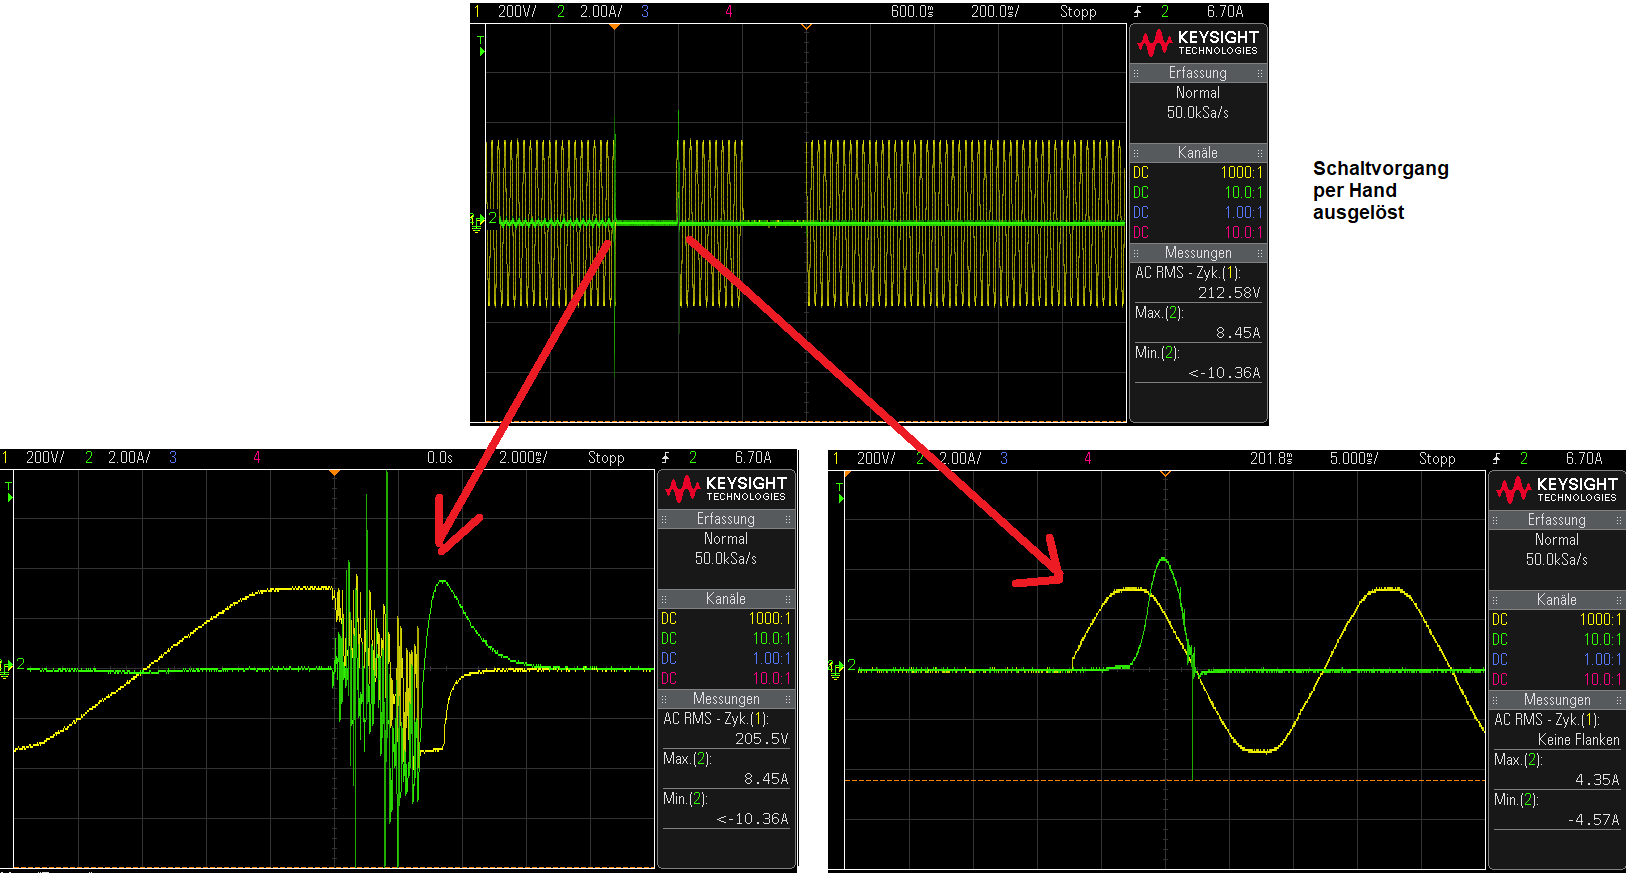Click the Normal acquisition mode on the top oscilloscope
The image size is (1626, 876).
coord(1198,93)
